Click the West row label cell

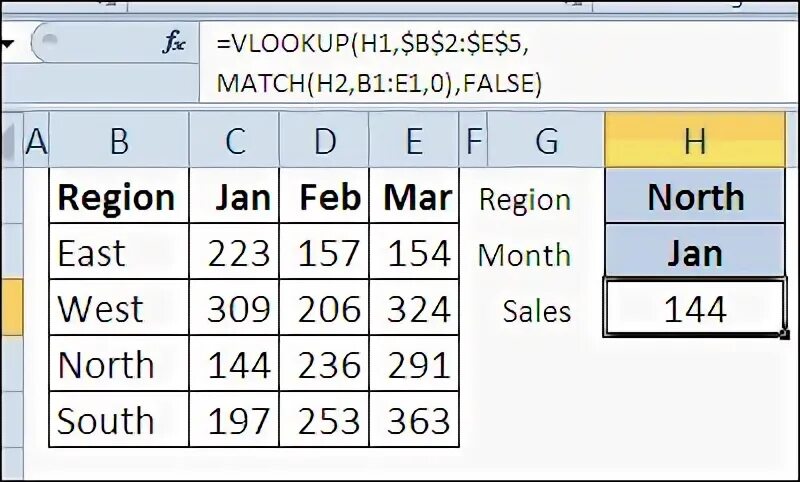click(119, 308)
